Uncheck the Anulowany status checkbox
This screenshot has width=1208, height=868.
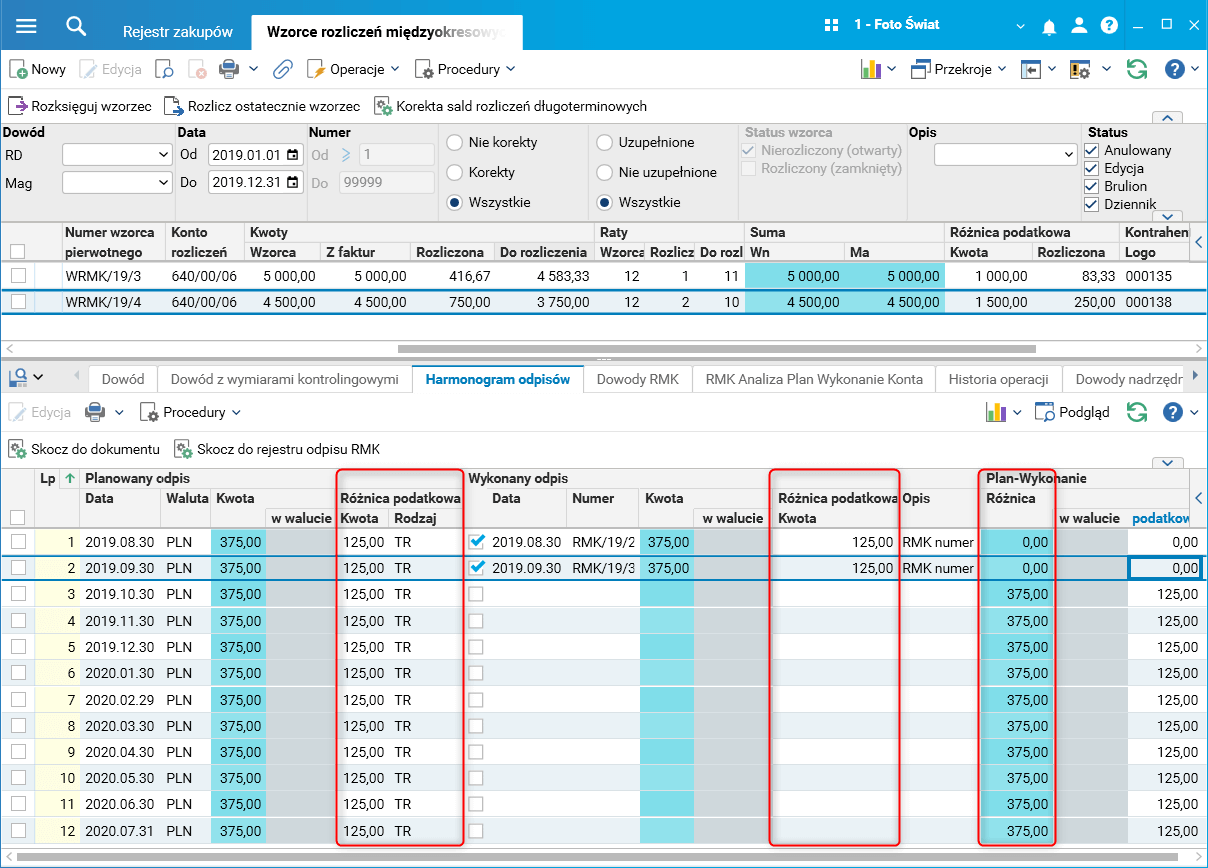(1092, 150)
